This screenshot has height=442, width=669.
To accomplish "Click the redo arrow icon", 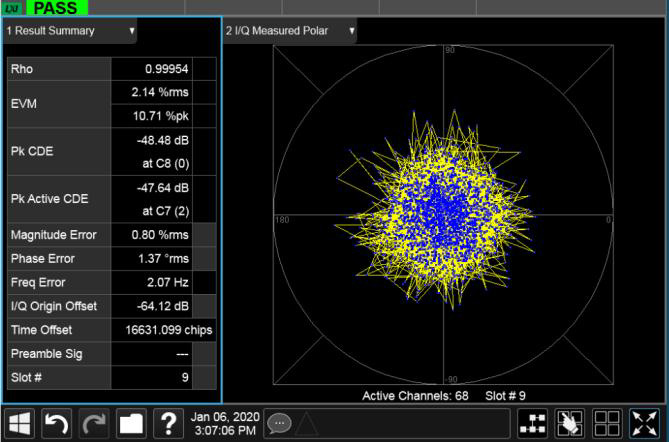I will tap(95, 423).
